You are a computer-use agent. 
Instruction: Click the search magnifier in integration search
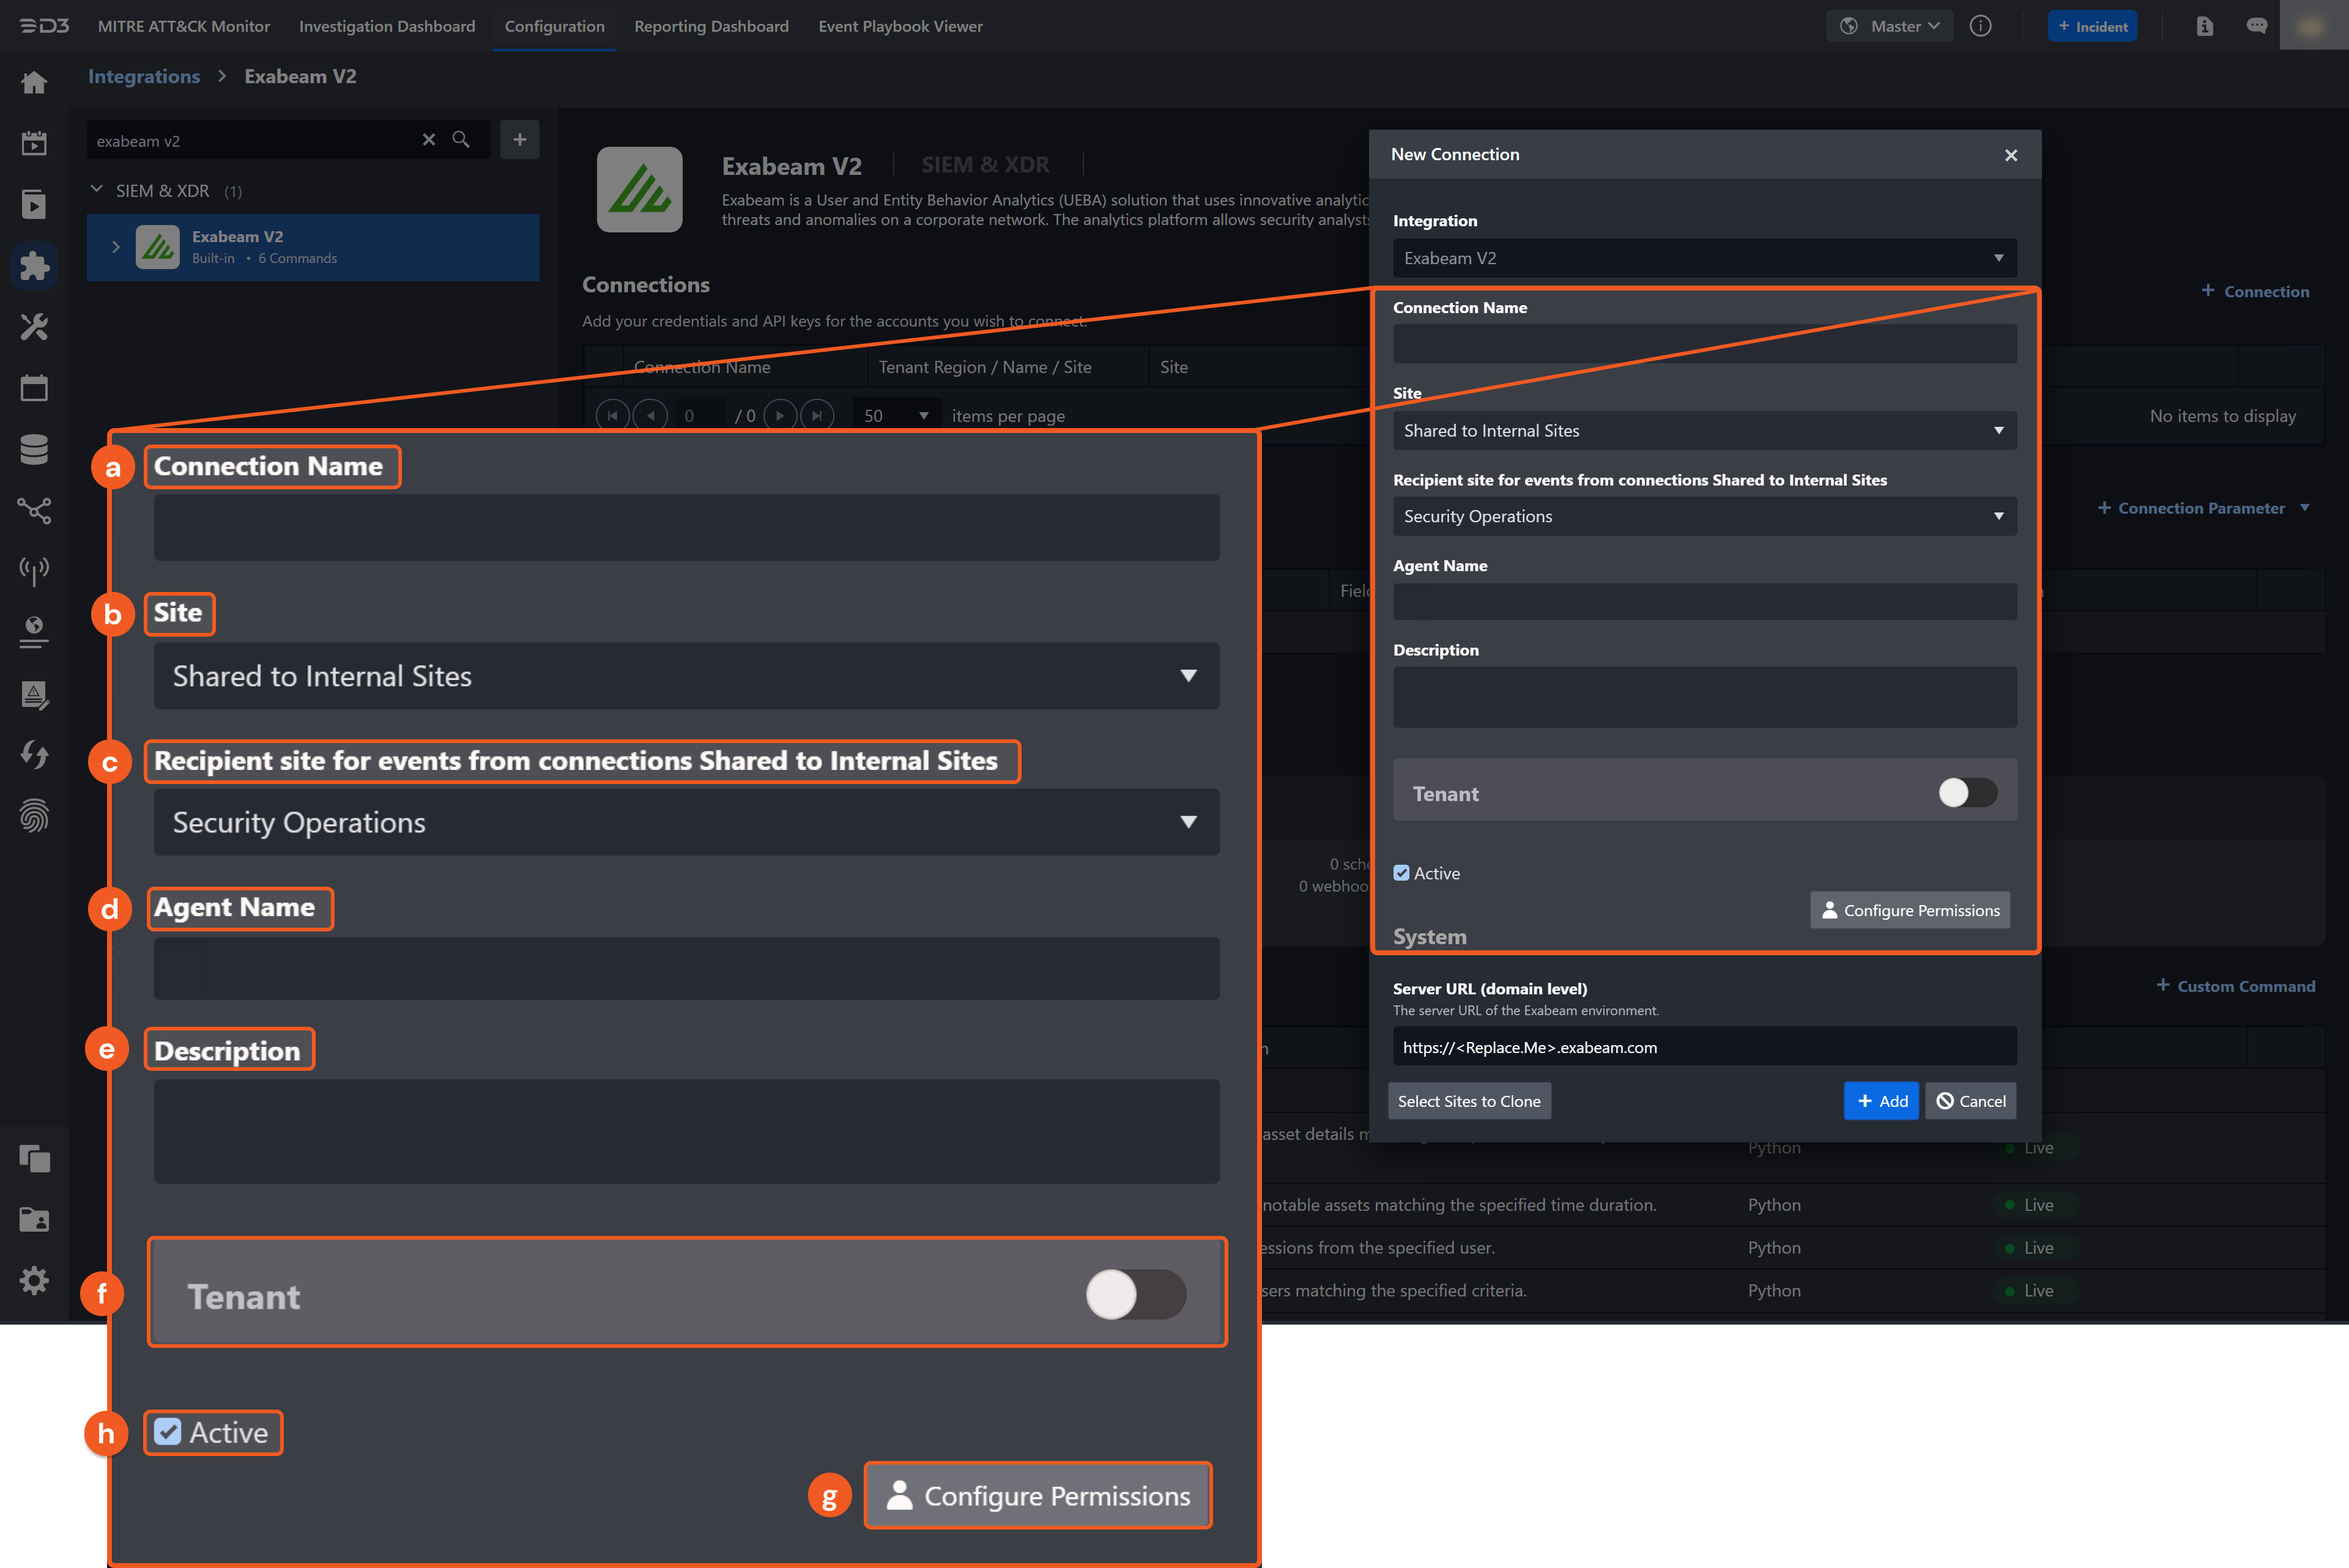(461, 140)
